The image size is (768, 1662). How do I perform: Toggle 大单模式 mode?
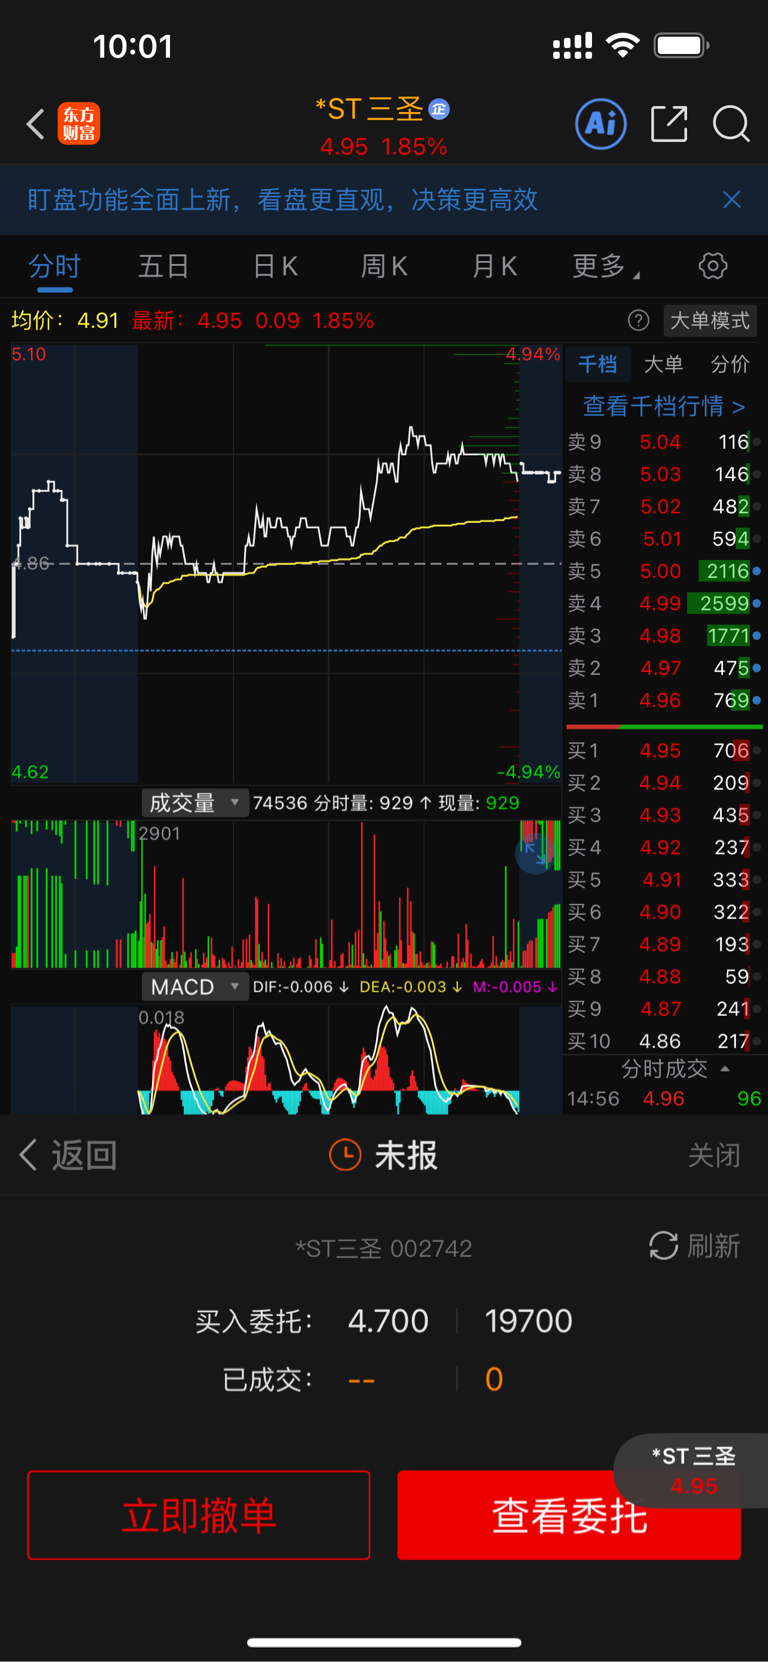(x=710, y=320)
